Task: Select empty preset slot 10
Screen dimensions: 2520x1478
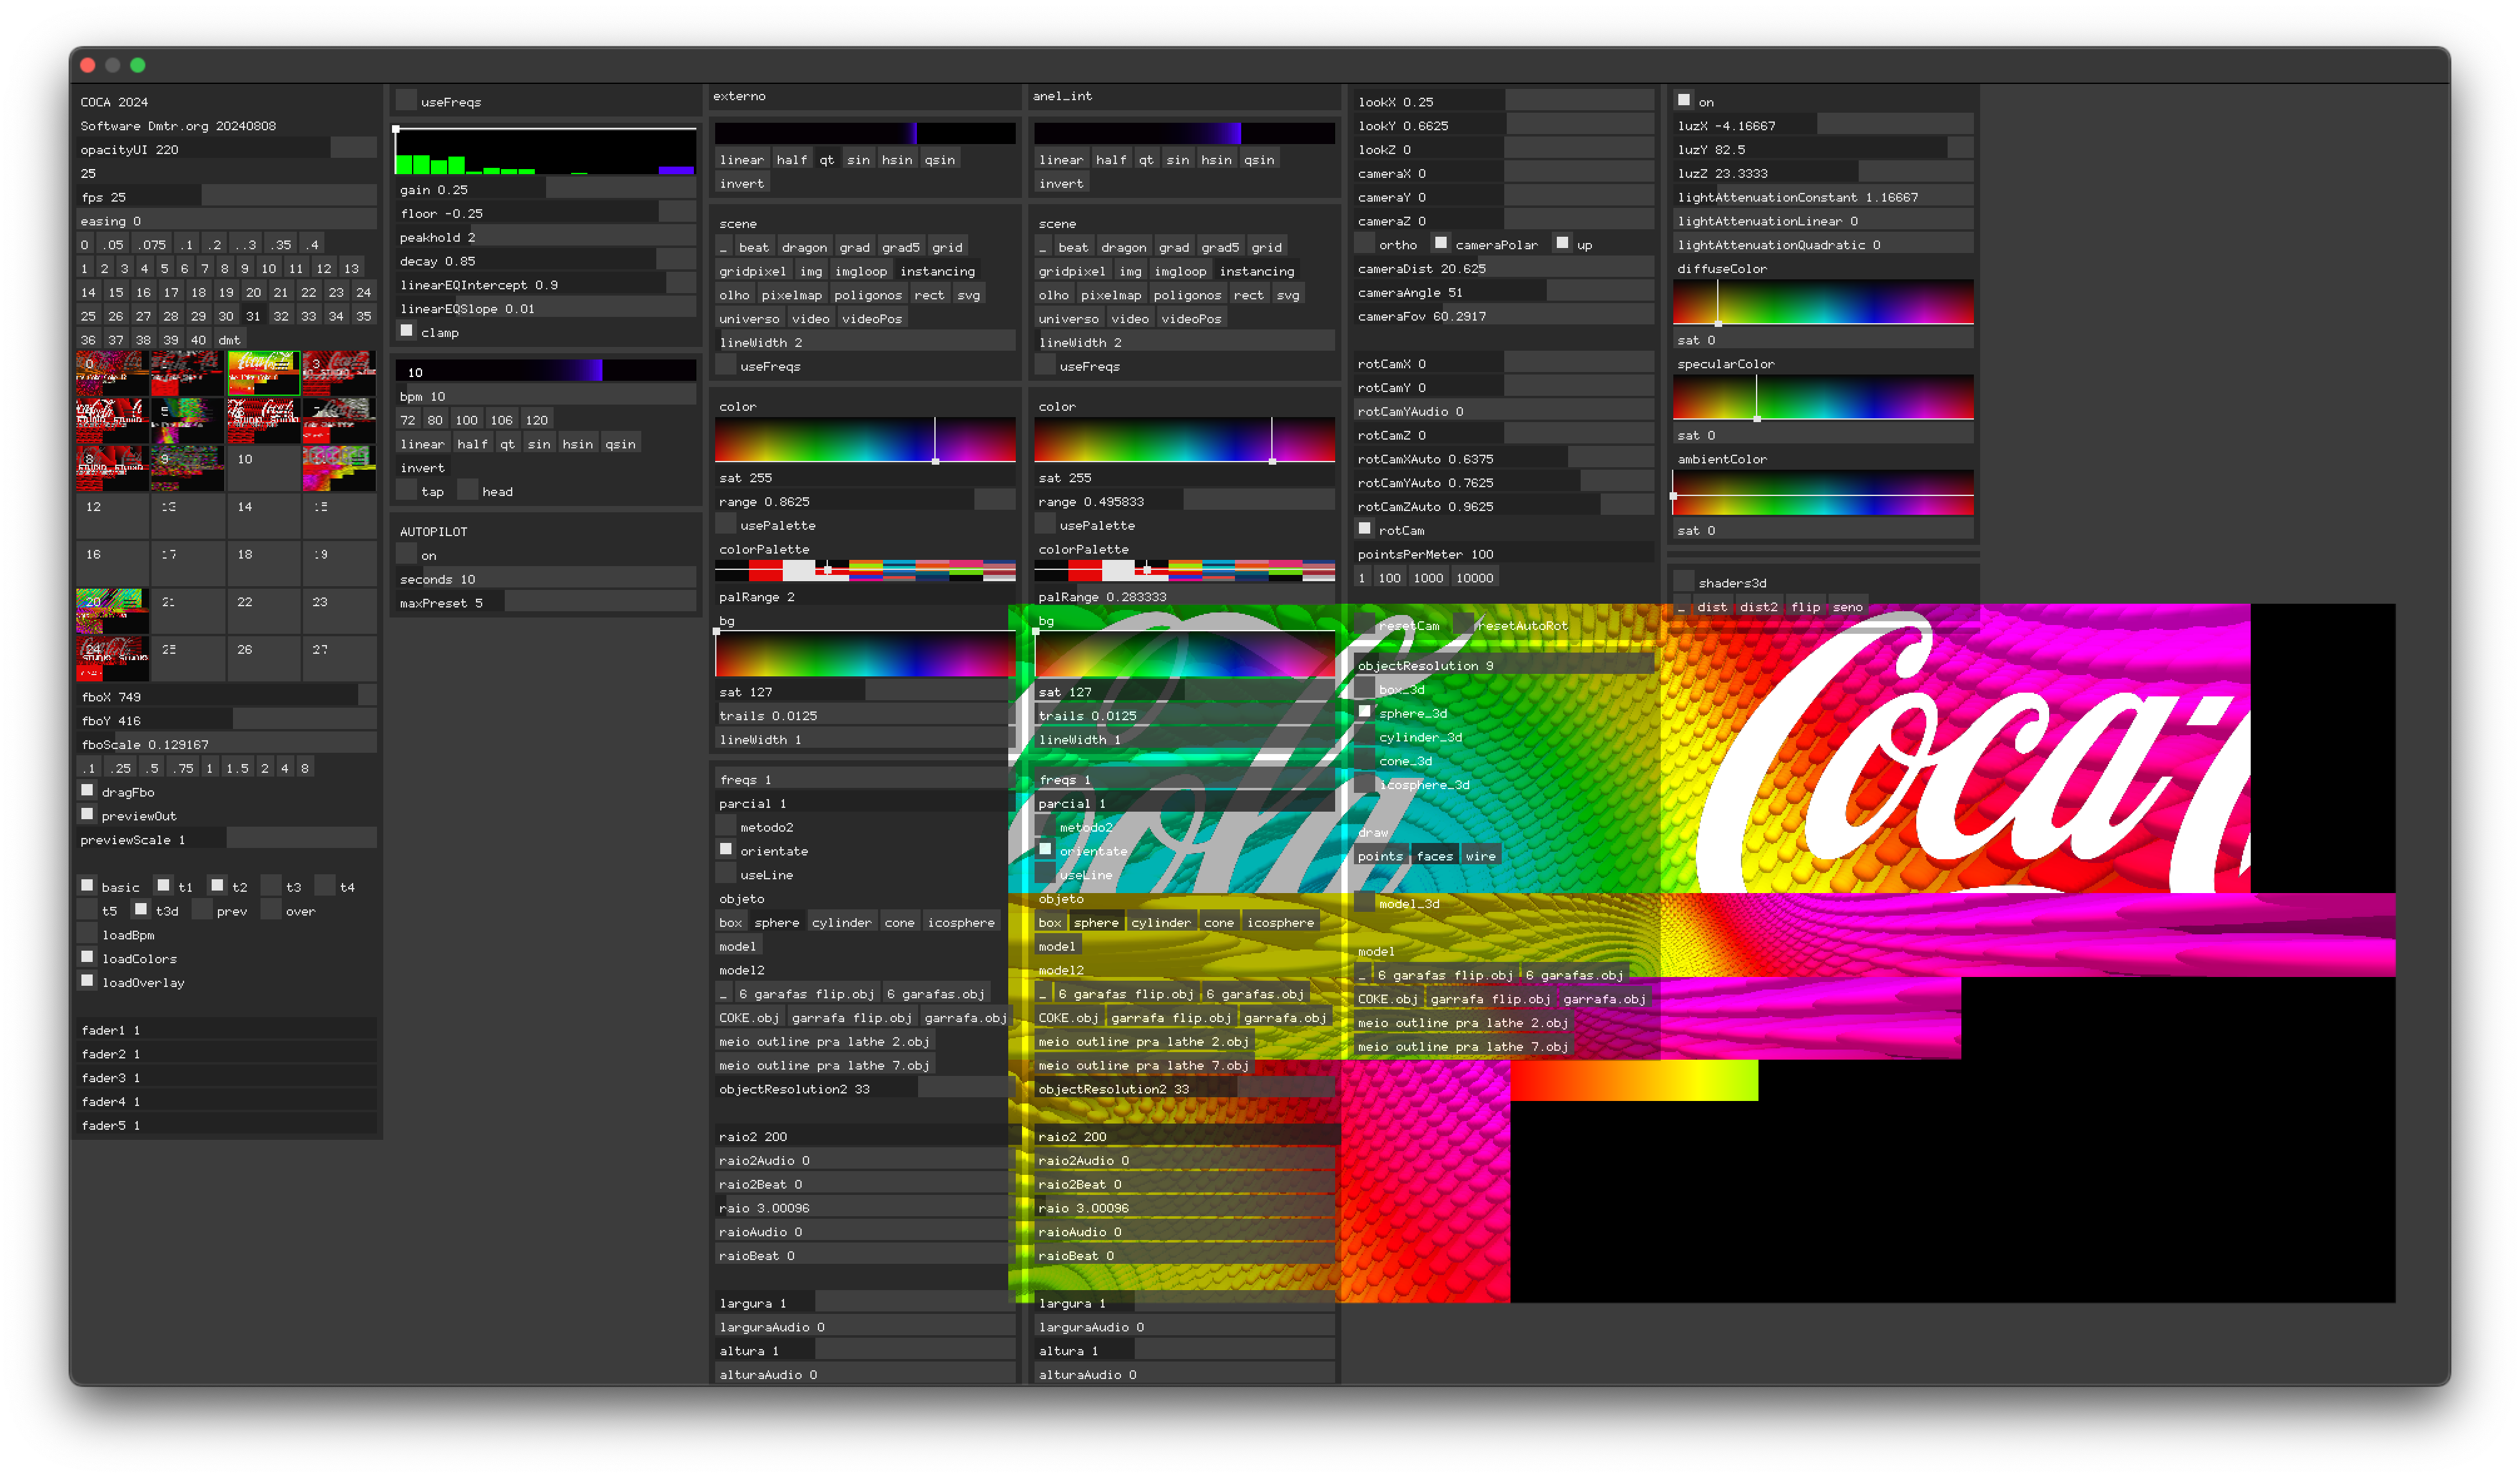Action: pyautogui.click(x=264, y=469)
